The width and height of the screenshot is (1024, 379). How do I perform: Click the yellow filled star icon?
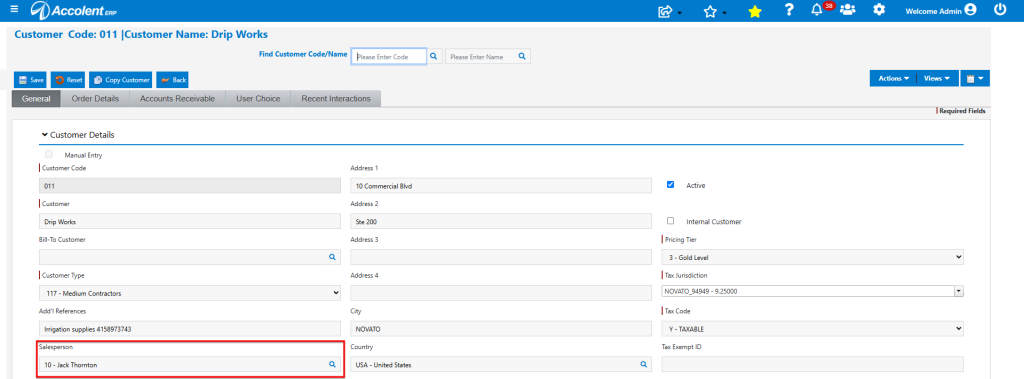pos(755,11)
